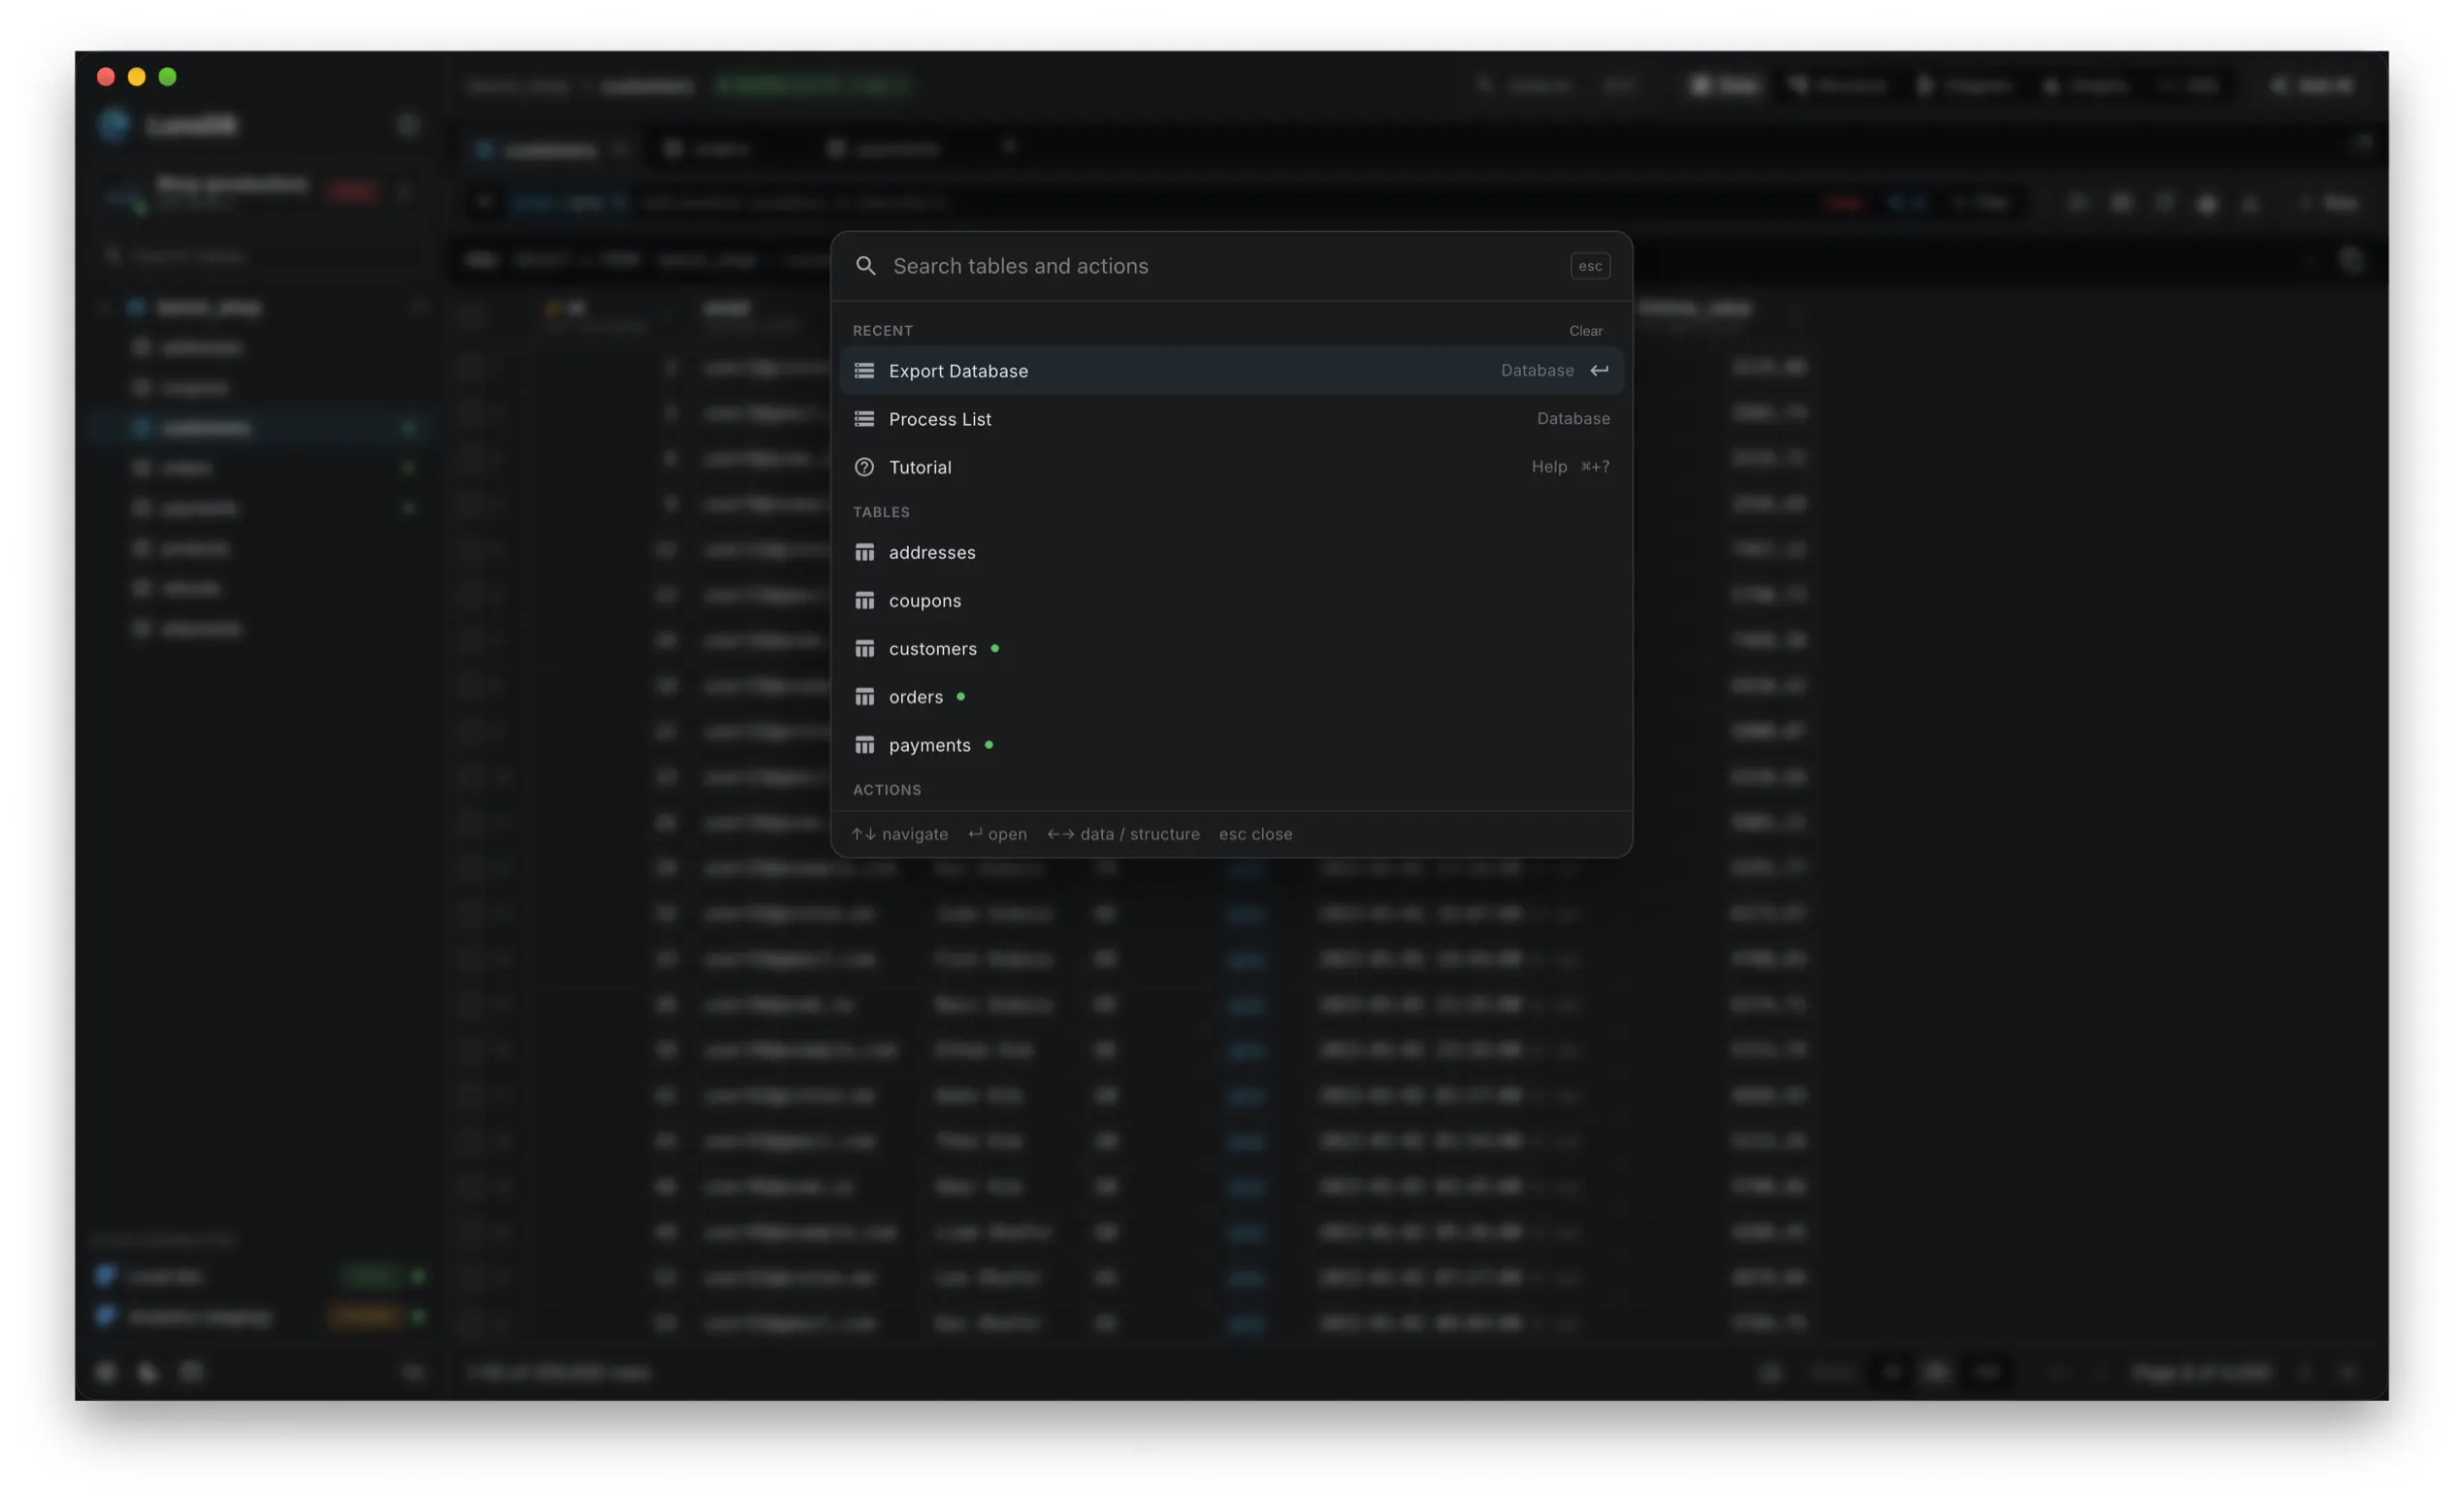Click the addresses table icon

tap(864, 553)
